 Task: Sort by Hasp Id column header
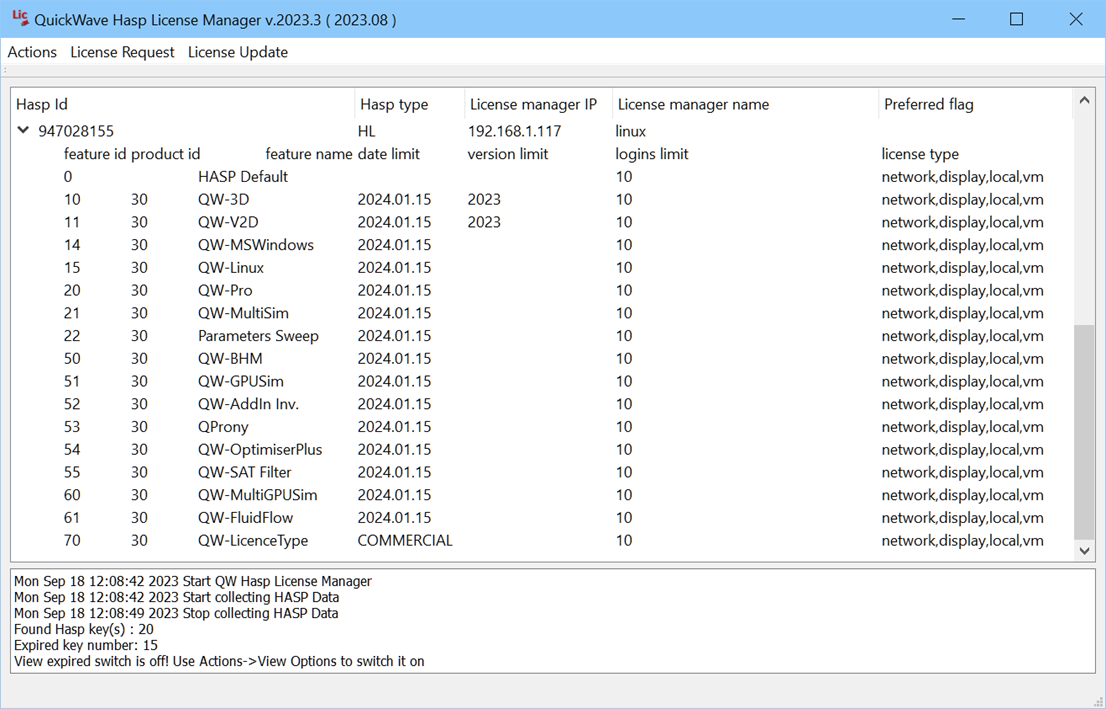[x=183, y=104]
